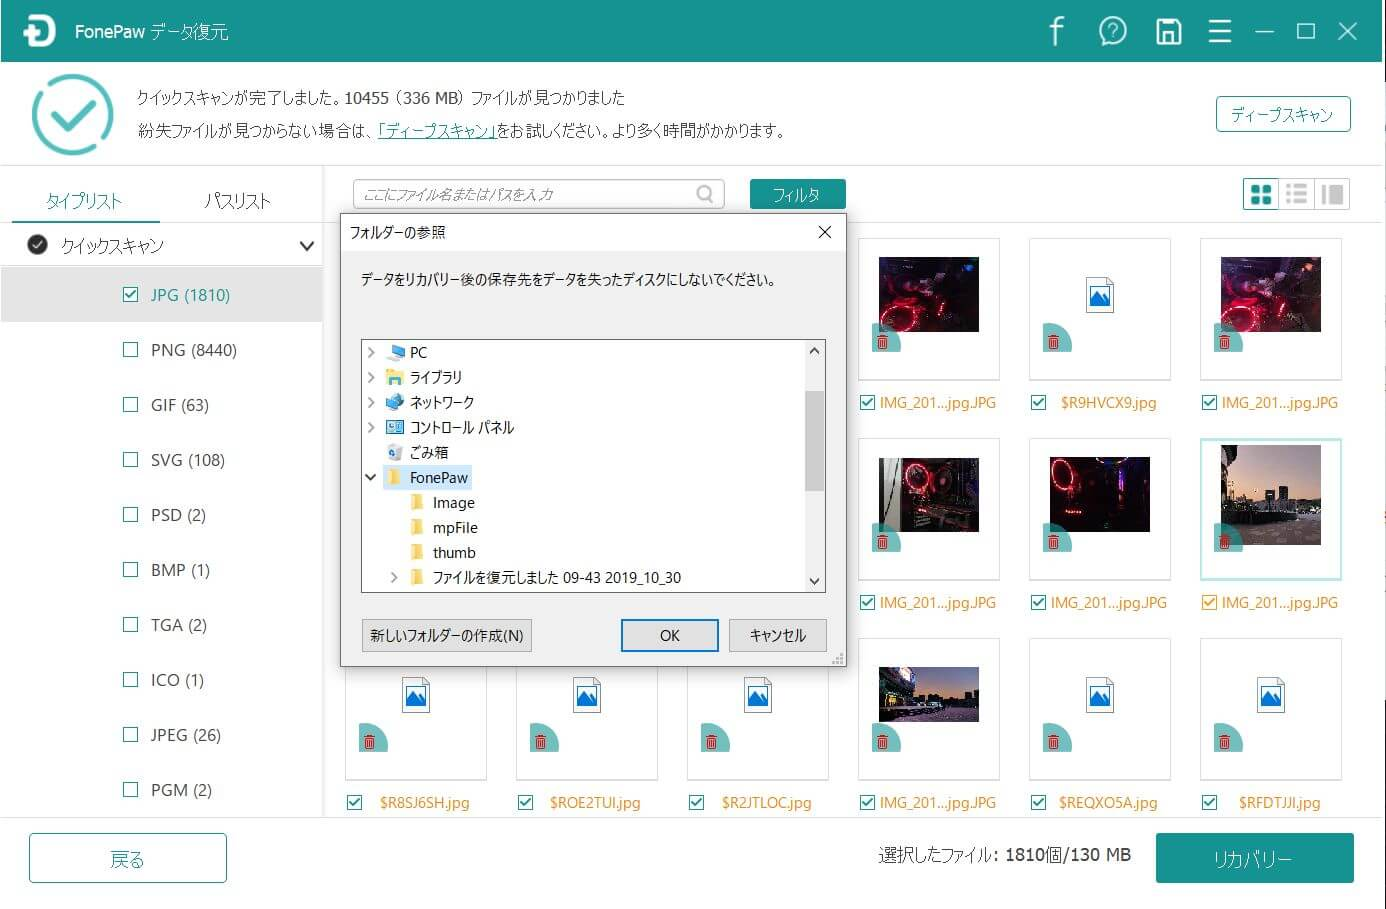1386x909 pixels.
Task: Switch to grid thumbnail view
Action: (x=1261, y=194)
